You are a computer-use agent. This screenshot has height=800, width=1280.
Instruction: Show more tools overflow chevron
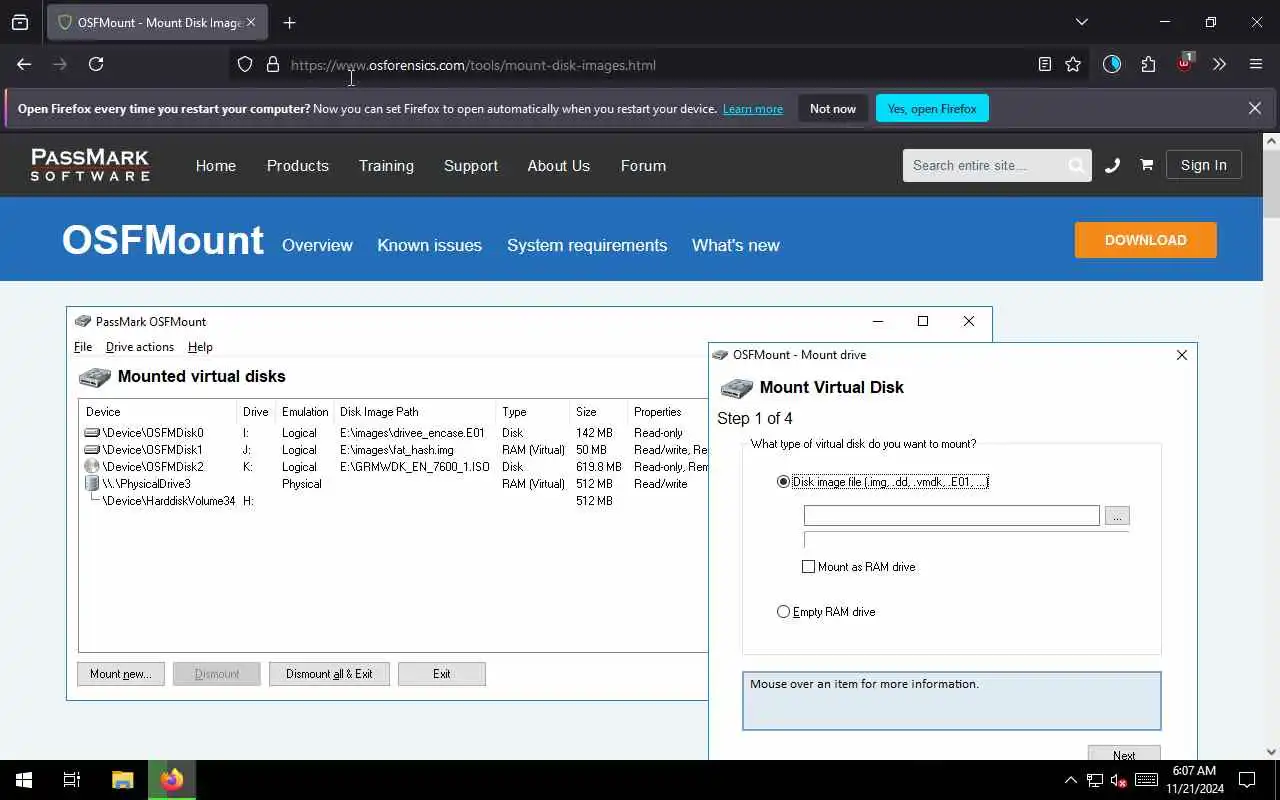click(x=1219, y=64)
